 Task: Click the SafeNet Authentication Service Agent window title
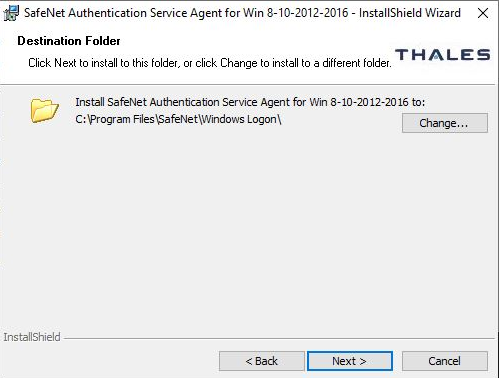[x=242, y=13]
